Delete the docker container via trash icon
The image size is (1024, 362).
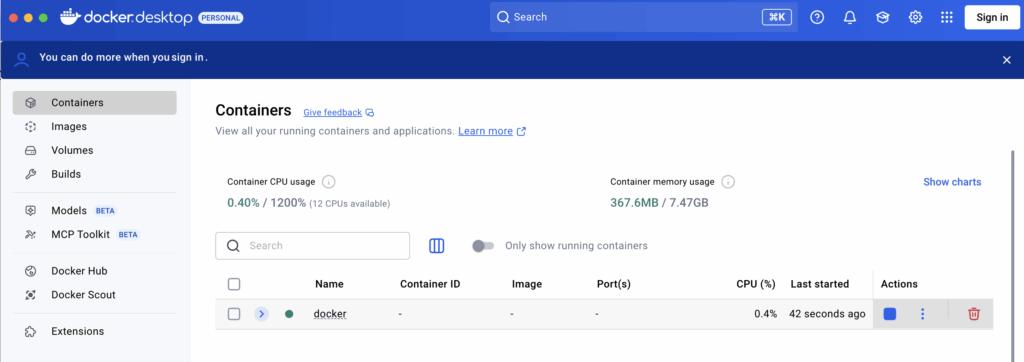click(974, 314)
